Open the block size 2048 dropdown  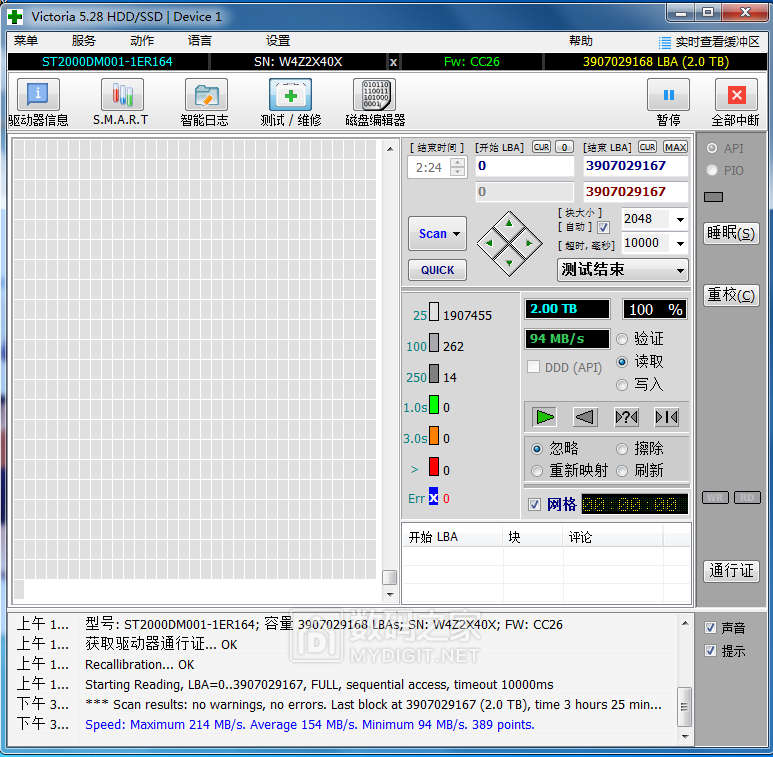click(x=680, y=219)
